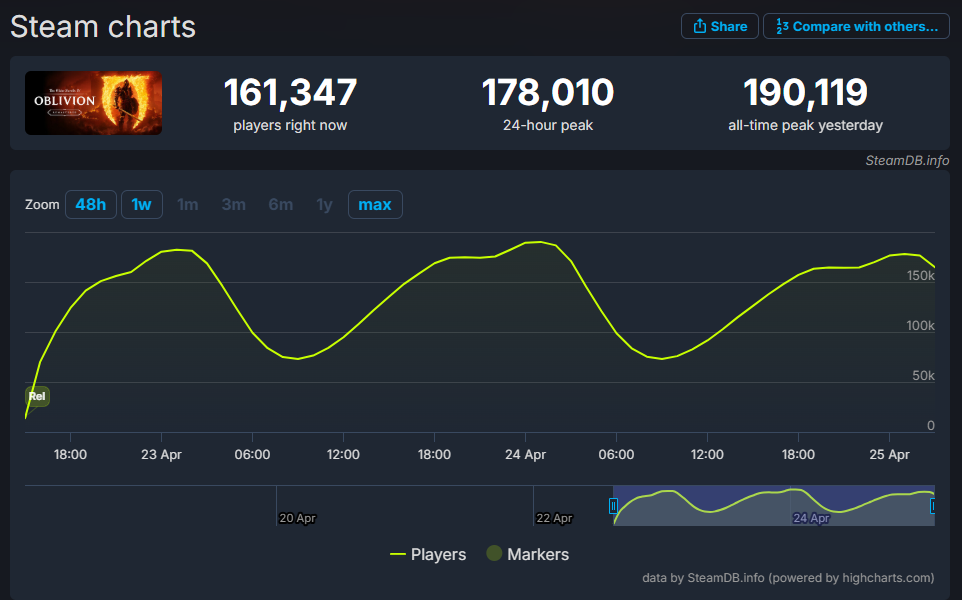
Task: Click the 150k y-axis label
Action: tap(920, 276)
